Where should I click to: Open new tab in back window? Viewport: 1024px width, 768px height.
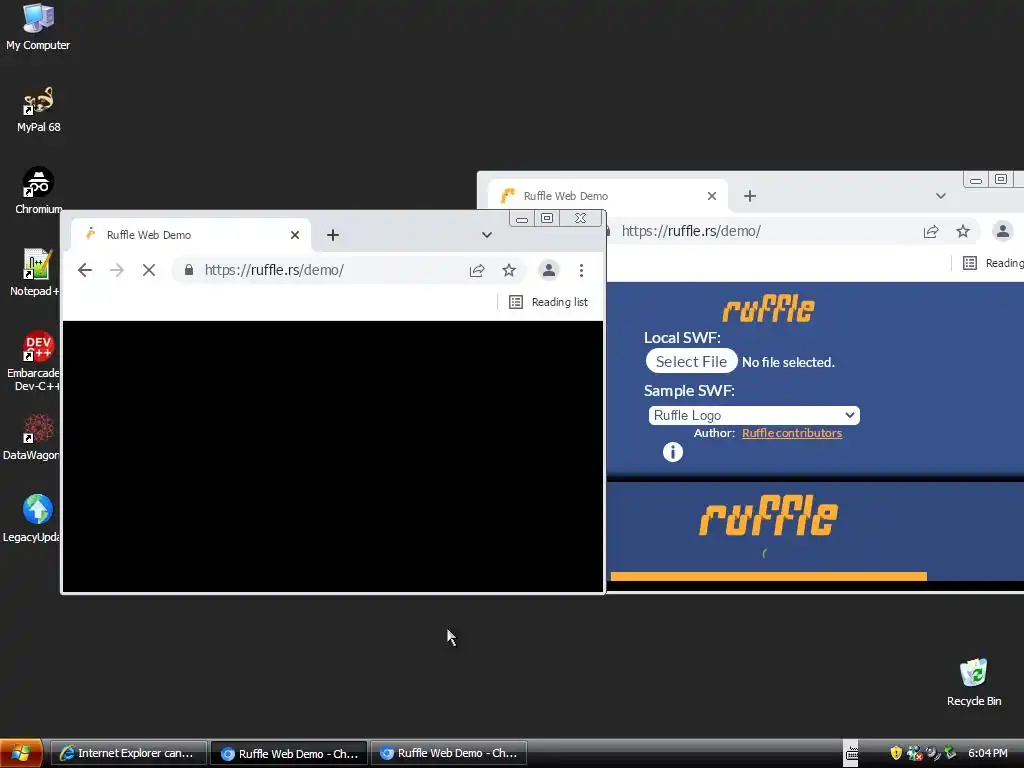750,196
